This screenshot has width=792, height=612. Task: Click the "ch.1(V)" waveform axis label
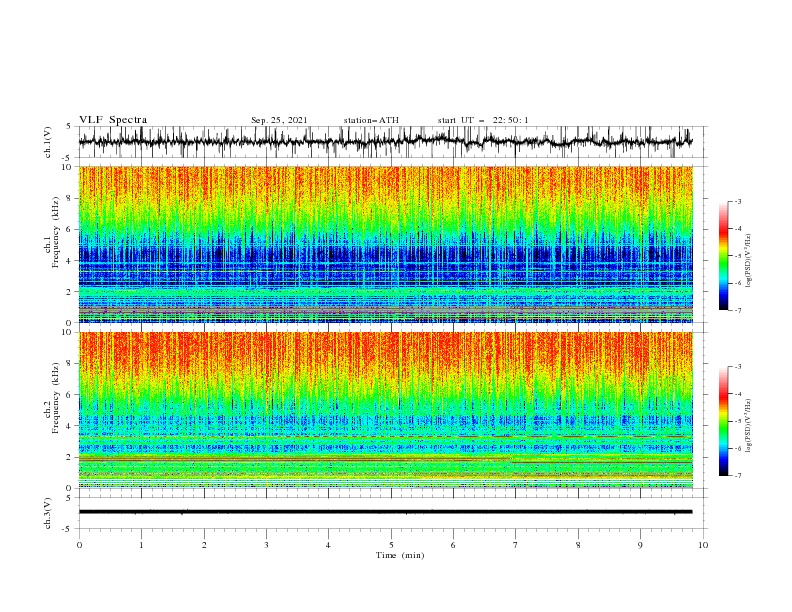pos(48,142)
